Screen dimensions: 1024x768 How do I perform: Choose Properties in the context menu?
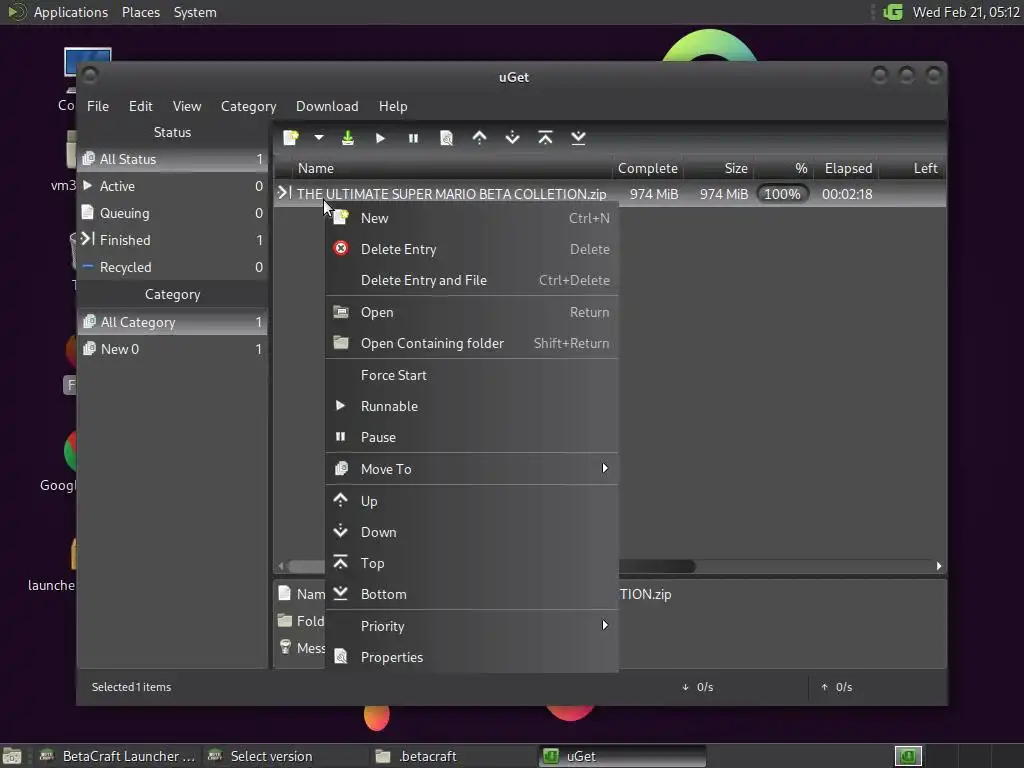point(472,657)
